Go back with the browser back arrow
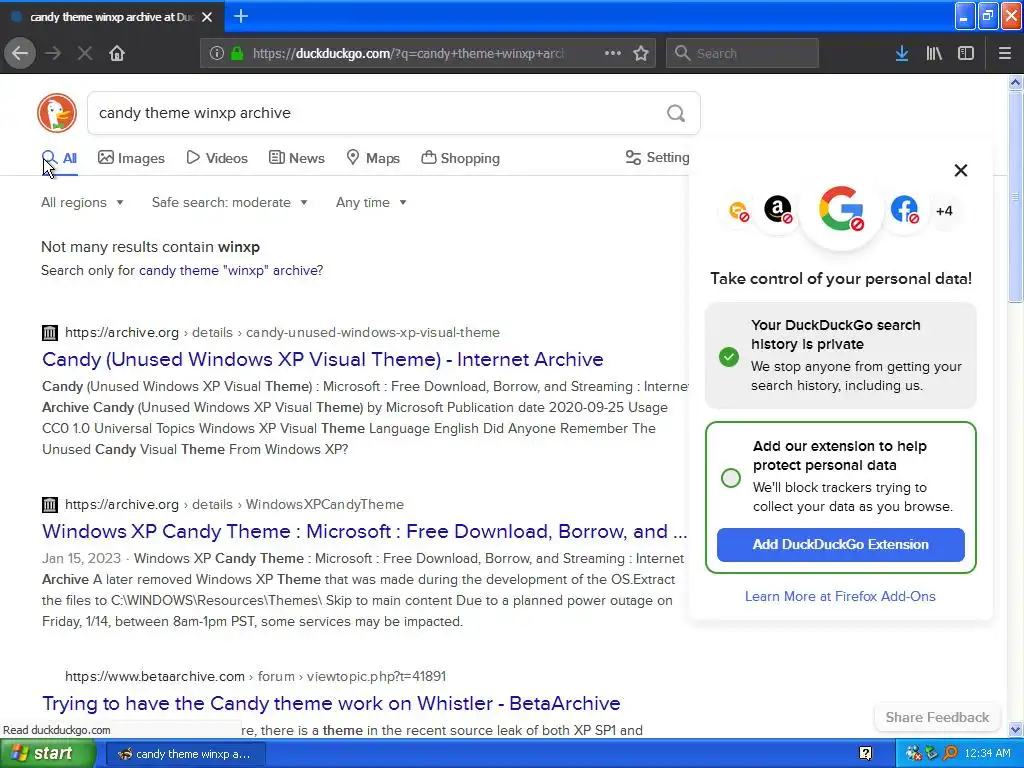 point(20,54)
